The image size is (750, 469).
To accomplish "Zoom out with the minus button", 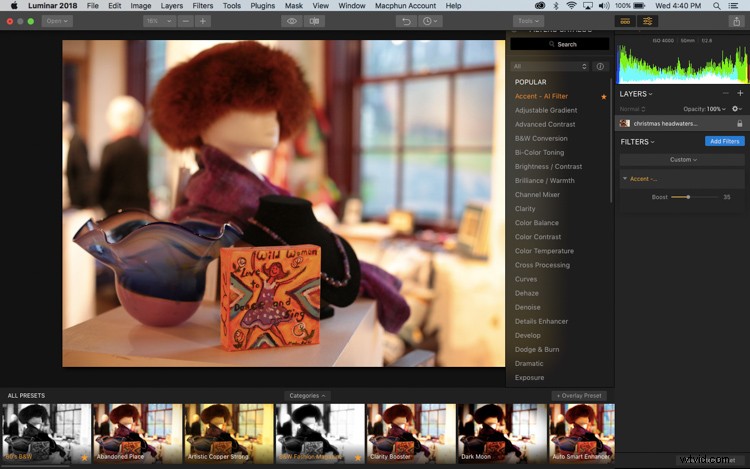I will pos(186,21).
